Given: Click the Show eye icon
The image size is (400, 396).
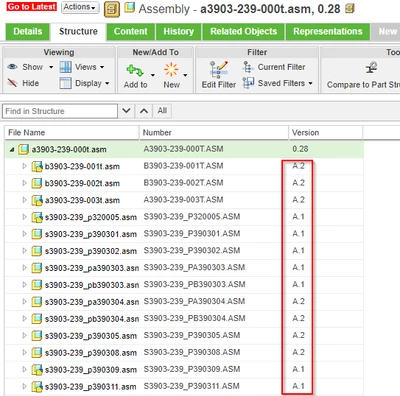Looking at the screenshot, I should tap(12, 67).
